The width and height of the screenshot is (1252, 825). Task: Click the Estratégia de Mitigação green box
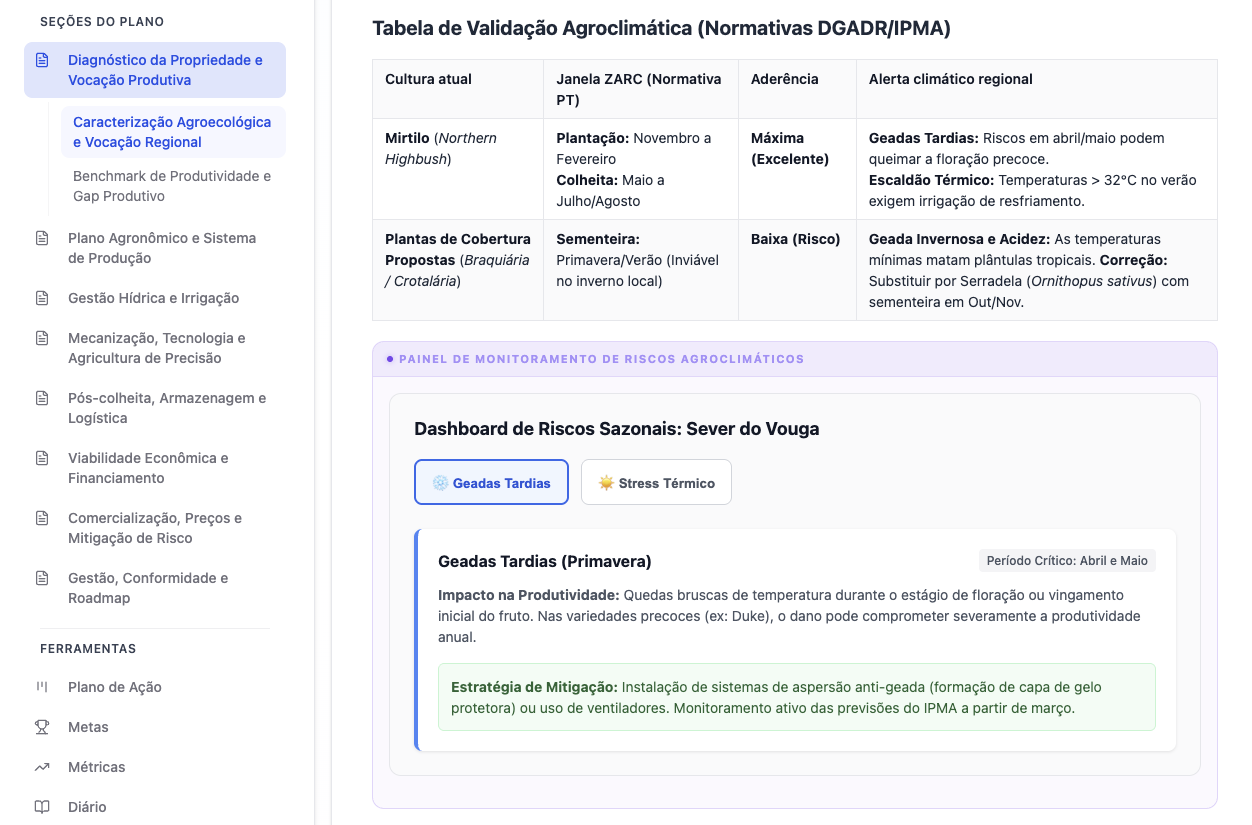pos(796,697)
